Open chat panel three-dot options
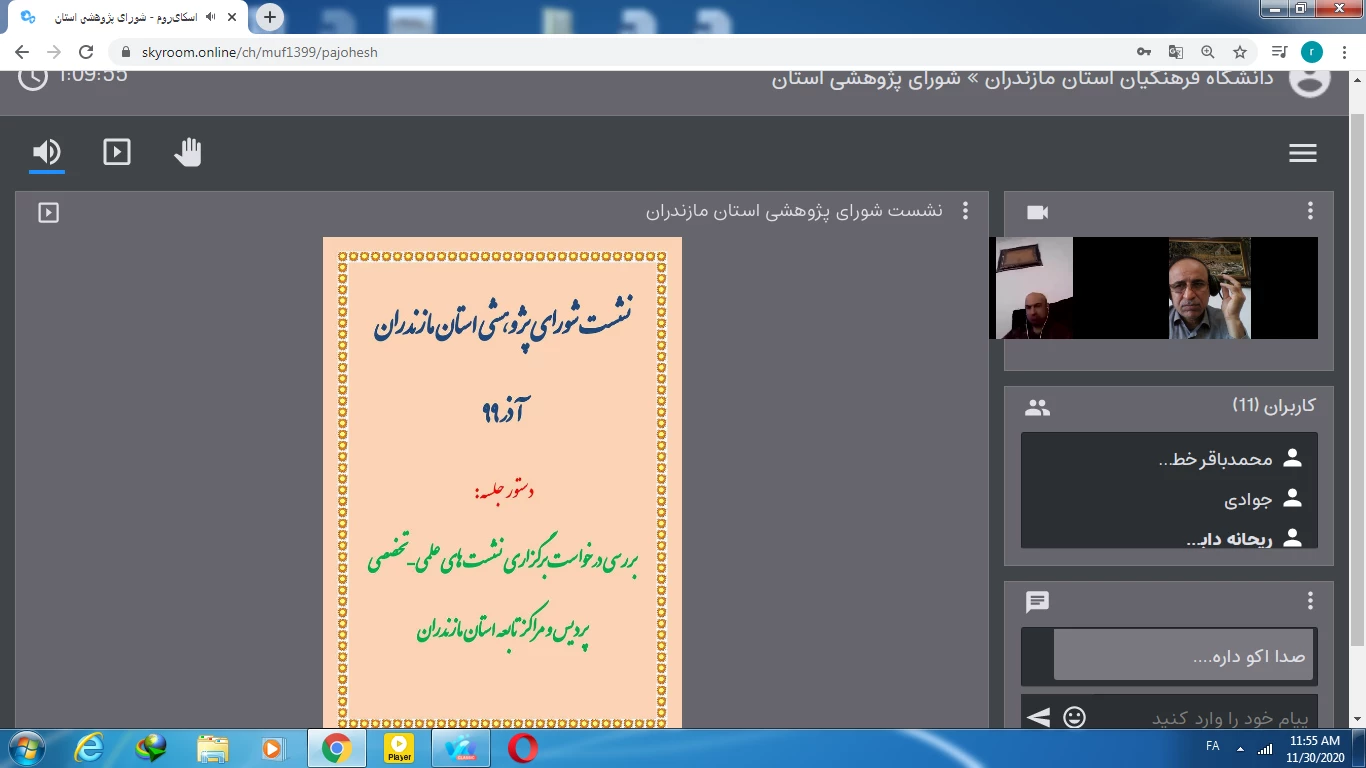 1310,601
